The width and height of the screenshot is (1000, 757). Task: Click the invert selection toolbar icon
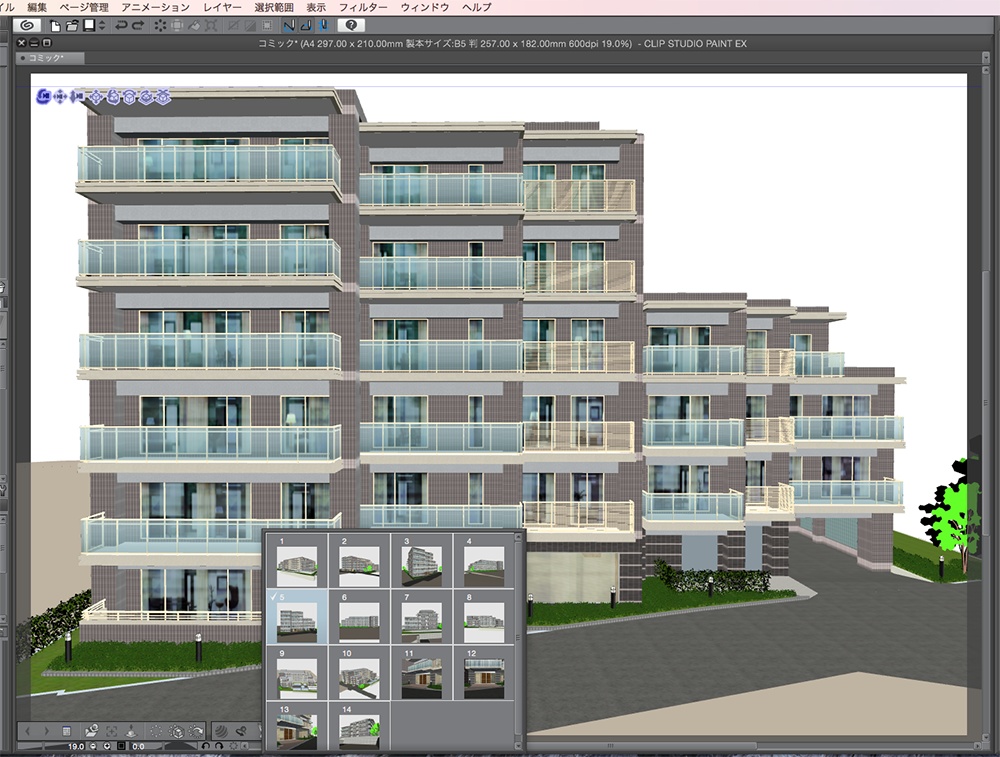pos(250,26)
